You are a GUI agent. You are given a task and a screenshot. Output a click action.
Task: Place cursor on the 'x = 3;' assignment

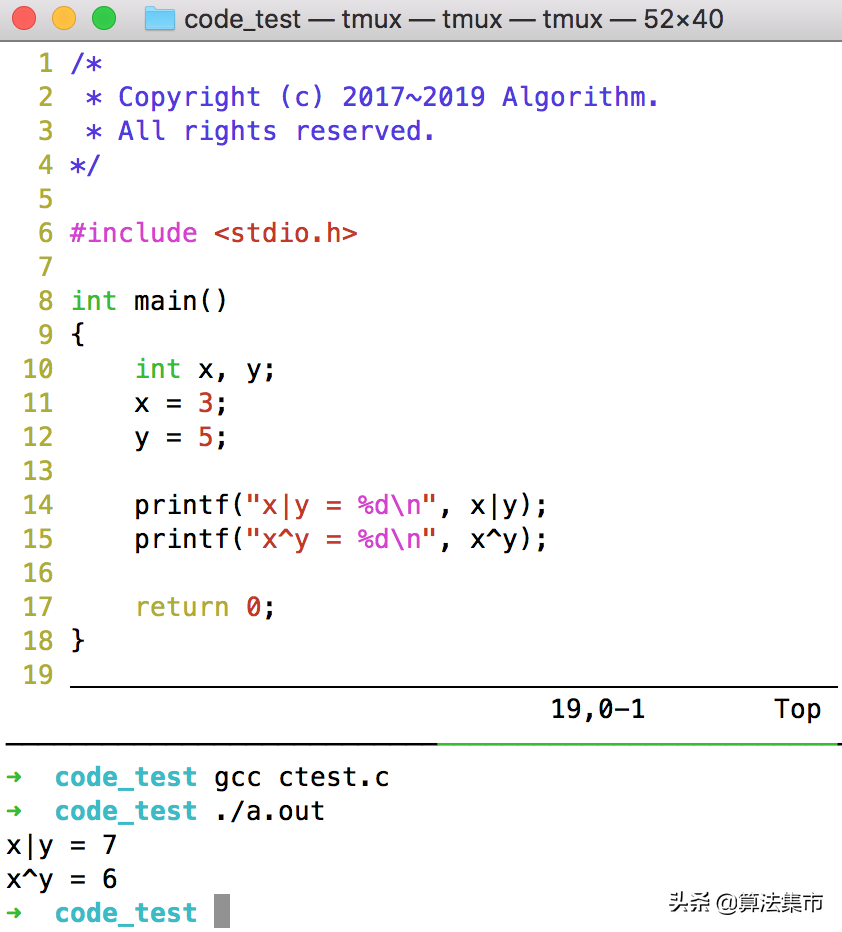click(x=181, y=404)
